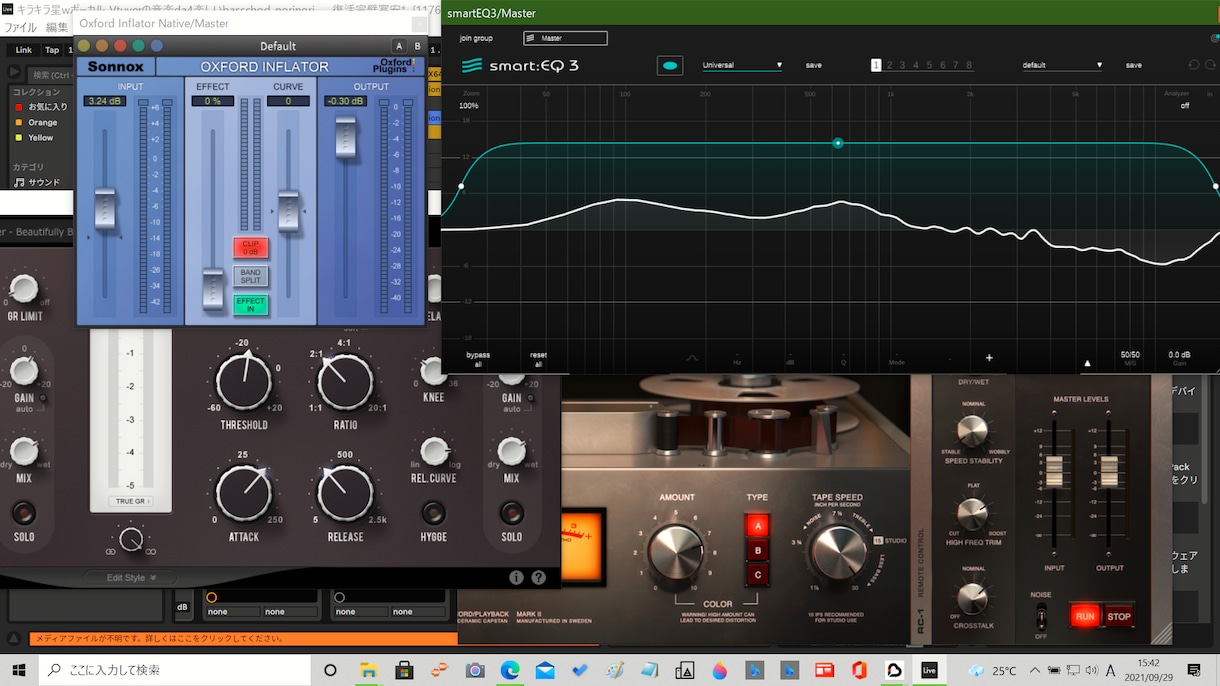Screen dimensions: 1220x686
Task: Open Ableton Live from the taskbar
Action: 929,670
